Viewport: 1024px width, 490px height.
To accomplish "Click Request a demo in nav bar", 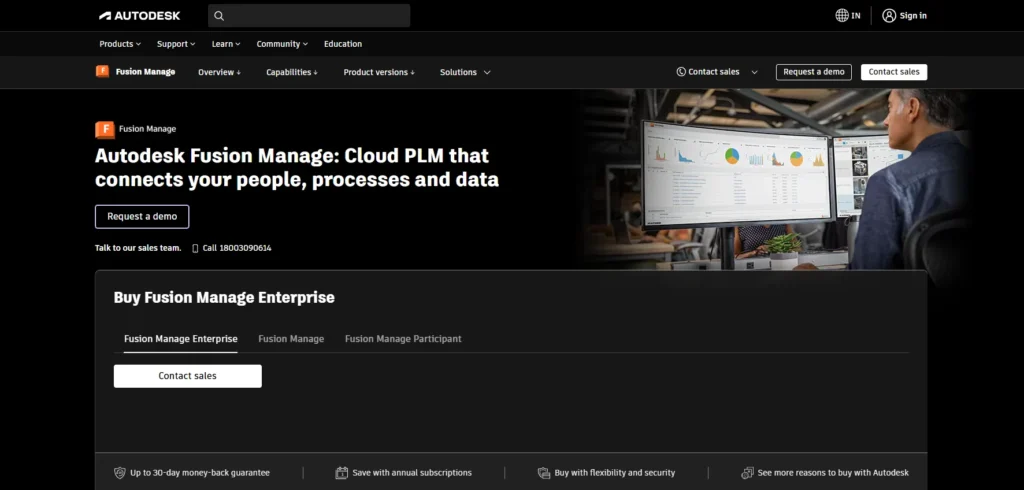I will tap(814, 72).
